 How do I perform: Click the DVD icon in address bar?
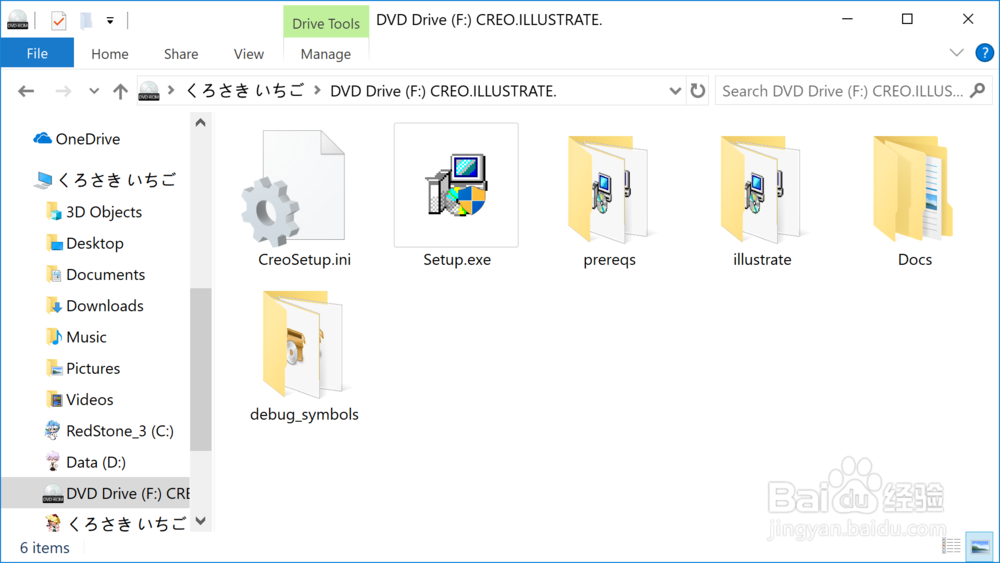click(x=149, y=91)
